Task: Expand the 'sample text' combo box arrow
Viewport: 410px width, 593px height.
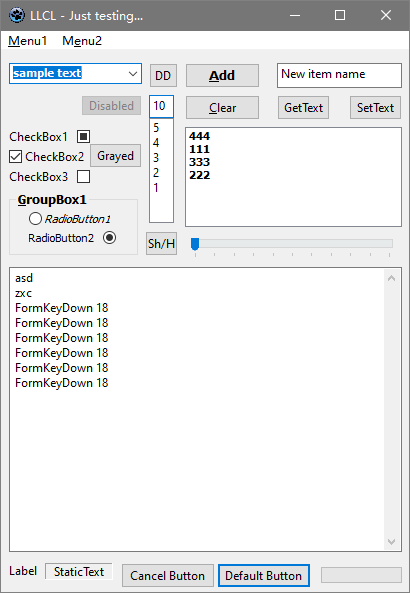Action: (133, 73)
